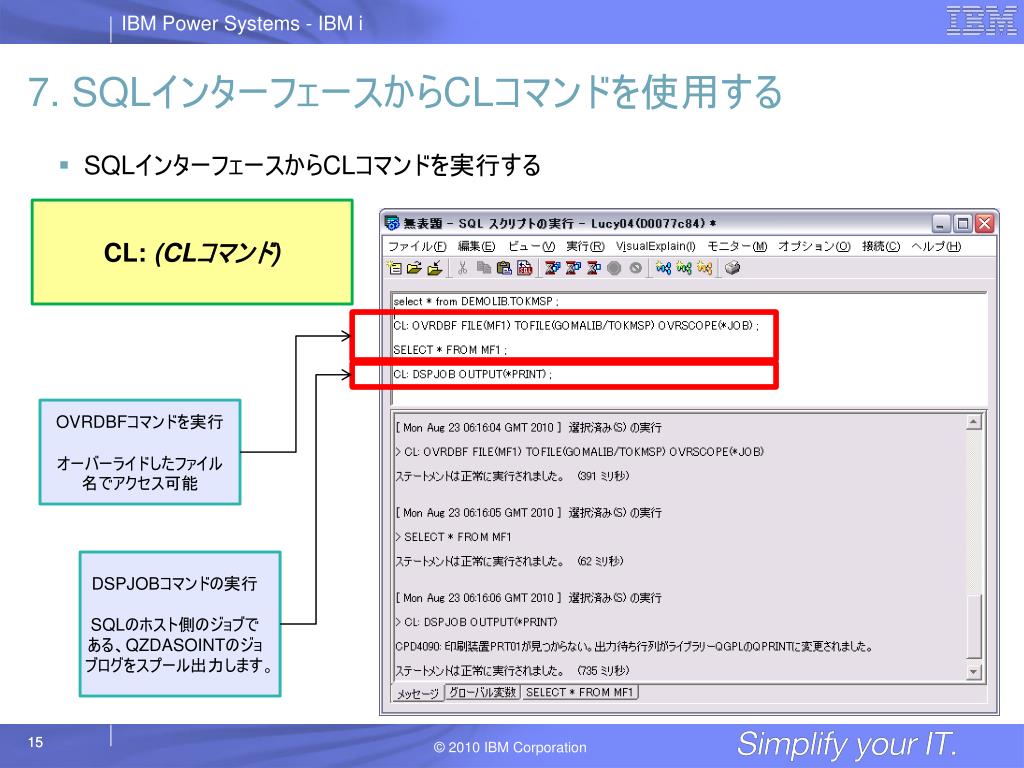Viewport: 1024px width, 768px height.
Task: Open the VisualExplain(I) menu
Action: (x=656, y=246)
